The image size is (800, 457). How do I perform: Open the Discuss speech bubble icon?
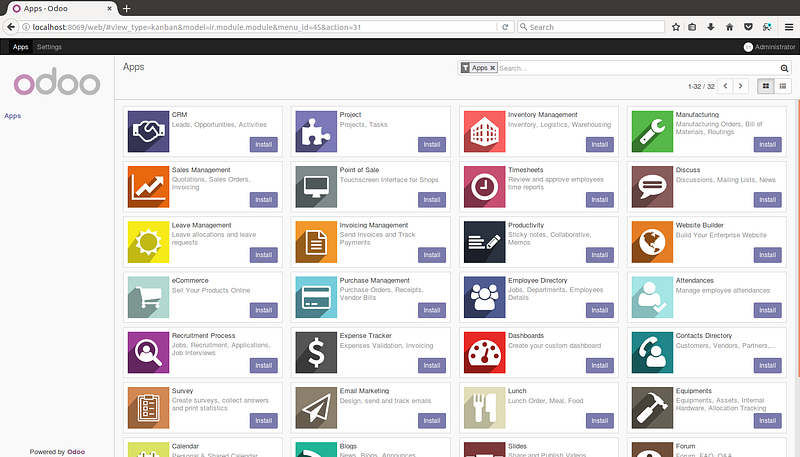(652, 187)
